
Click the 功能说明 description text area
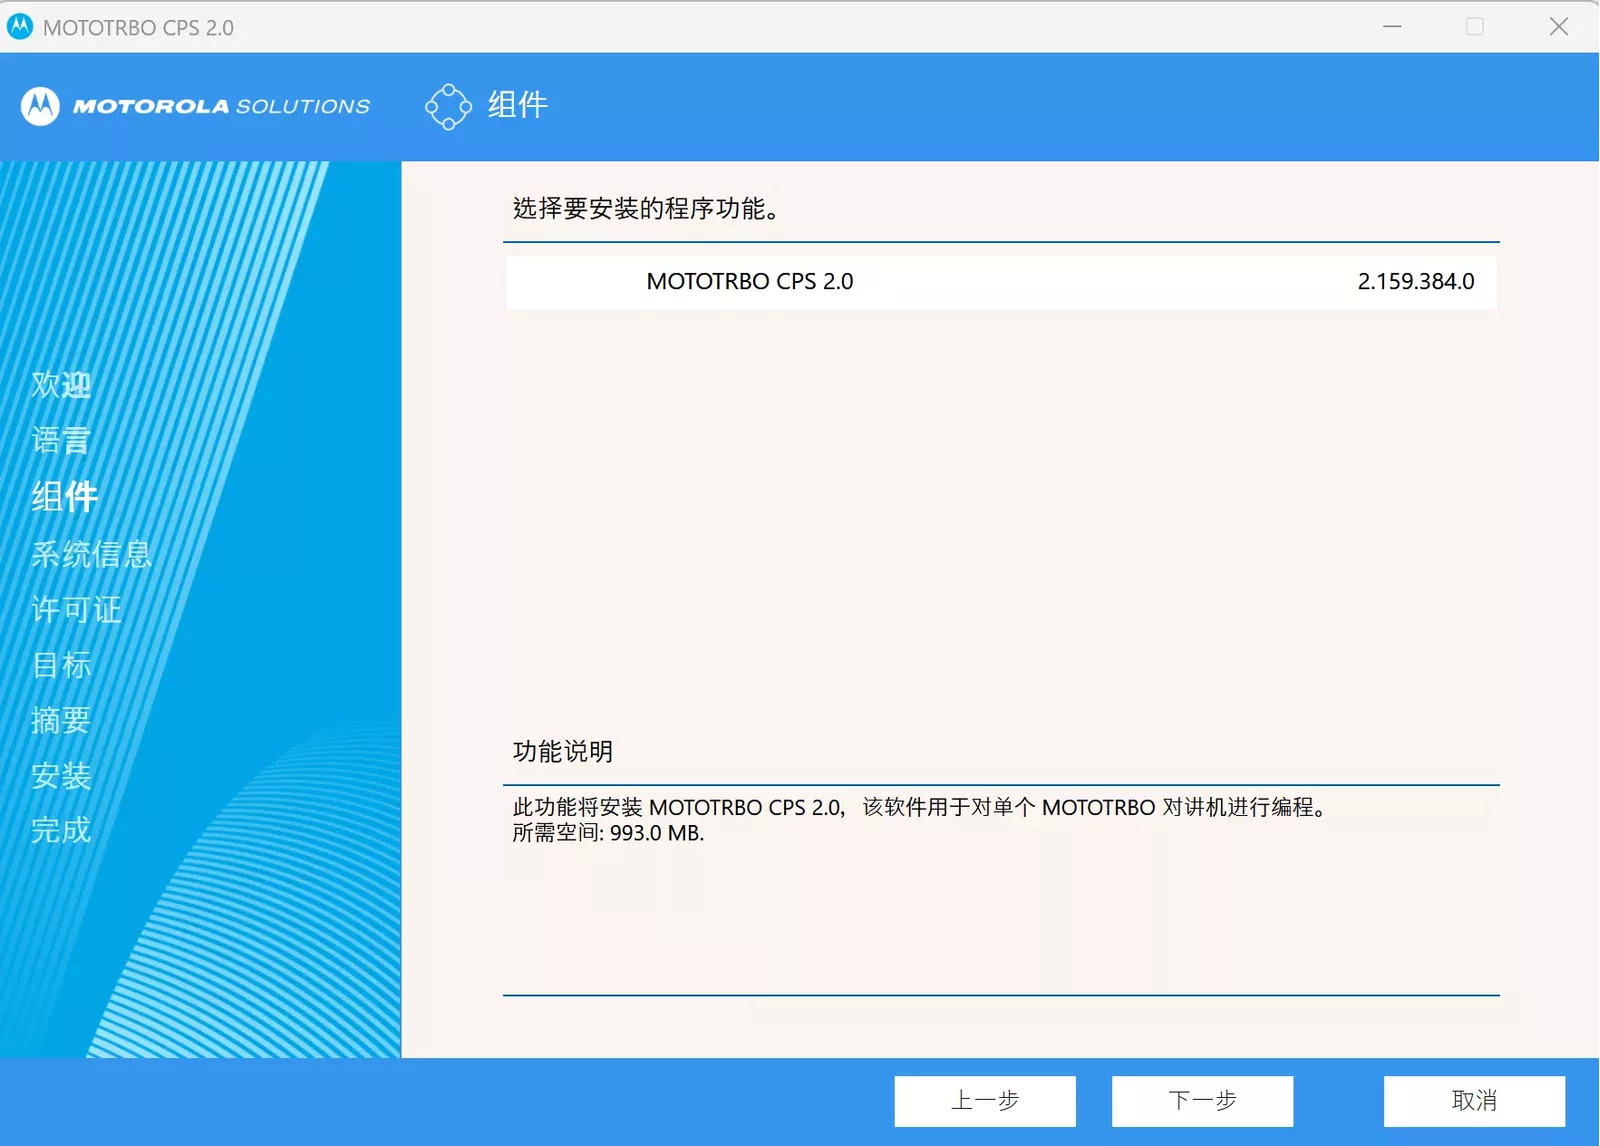point(1001,890)
